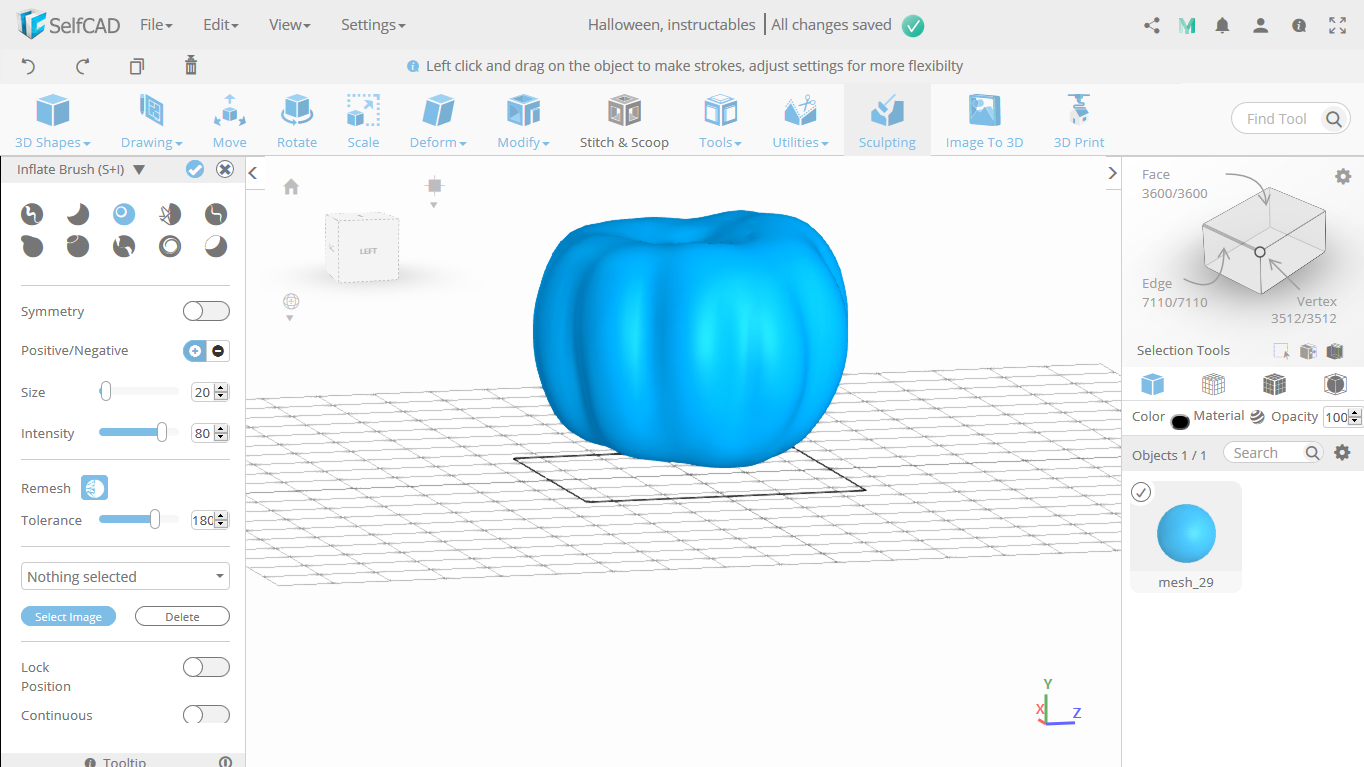Select the crescent-shaped sculpting brush icon
The height and width of the screenshot is (767, 1364).
click(x=78, y=213)
